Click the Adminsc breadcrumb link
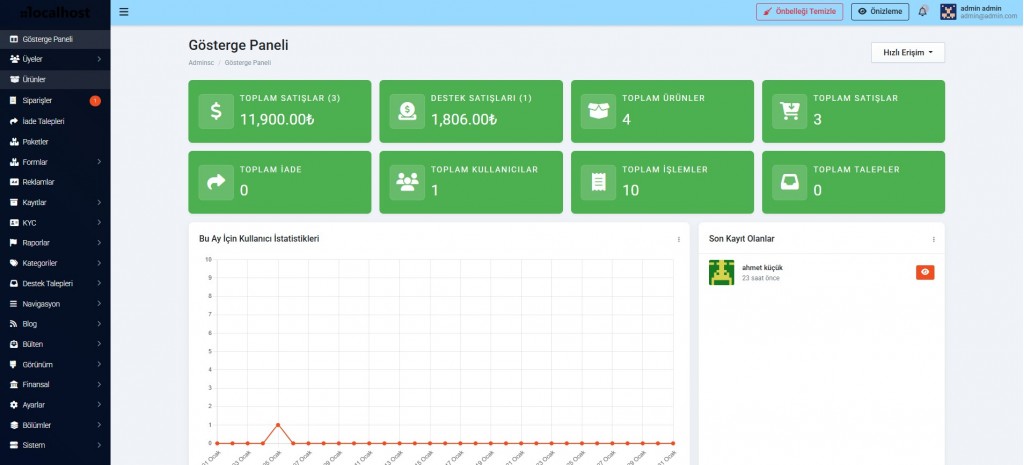Screen dimensions: 1024x465 coord(201,63)
